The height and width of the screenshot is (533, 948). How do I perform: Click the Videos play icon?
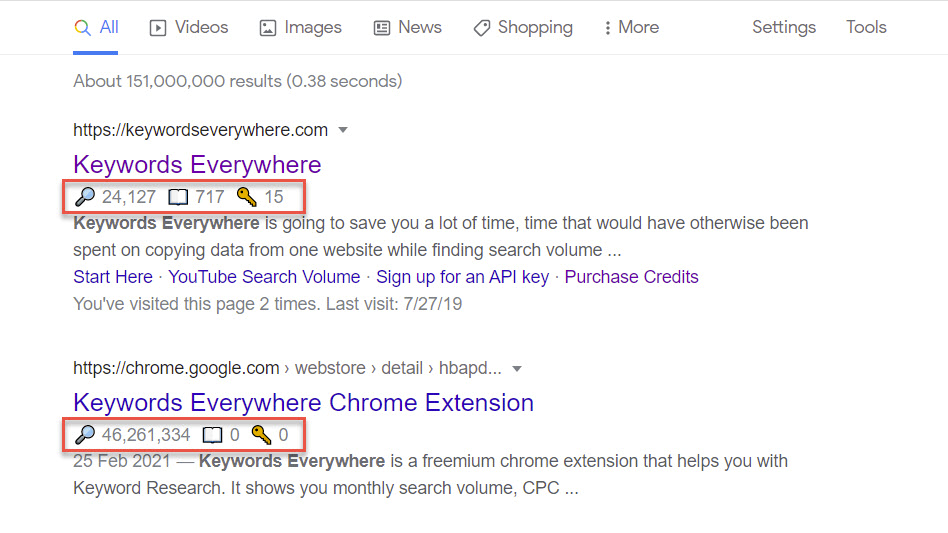158,28
